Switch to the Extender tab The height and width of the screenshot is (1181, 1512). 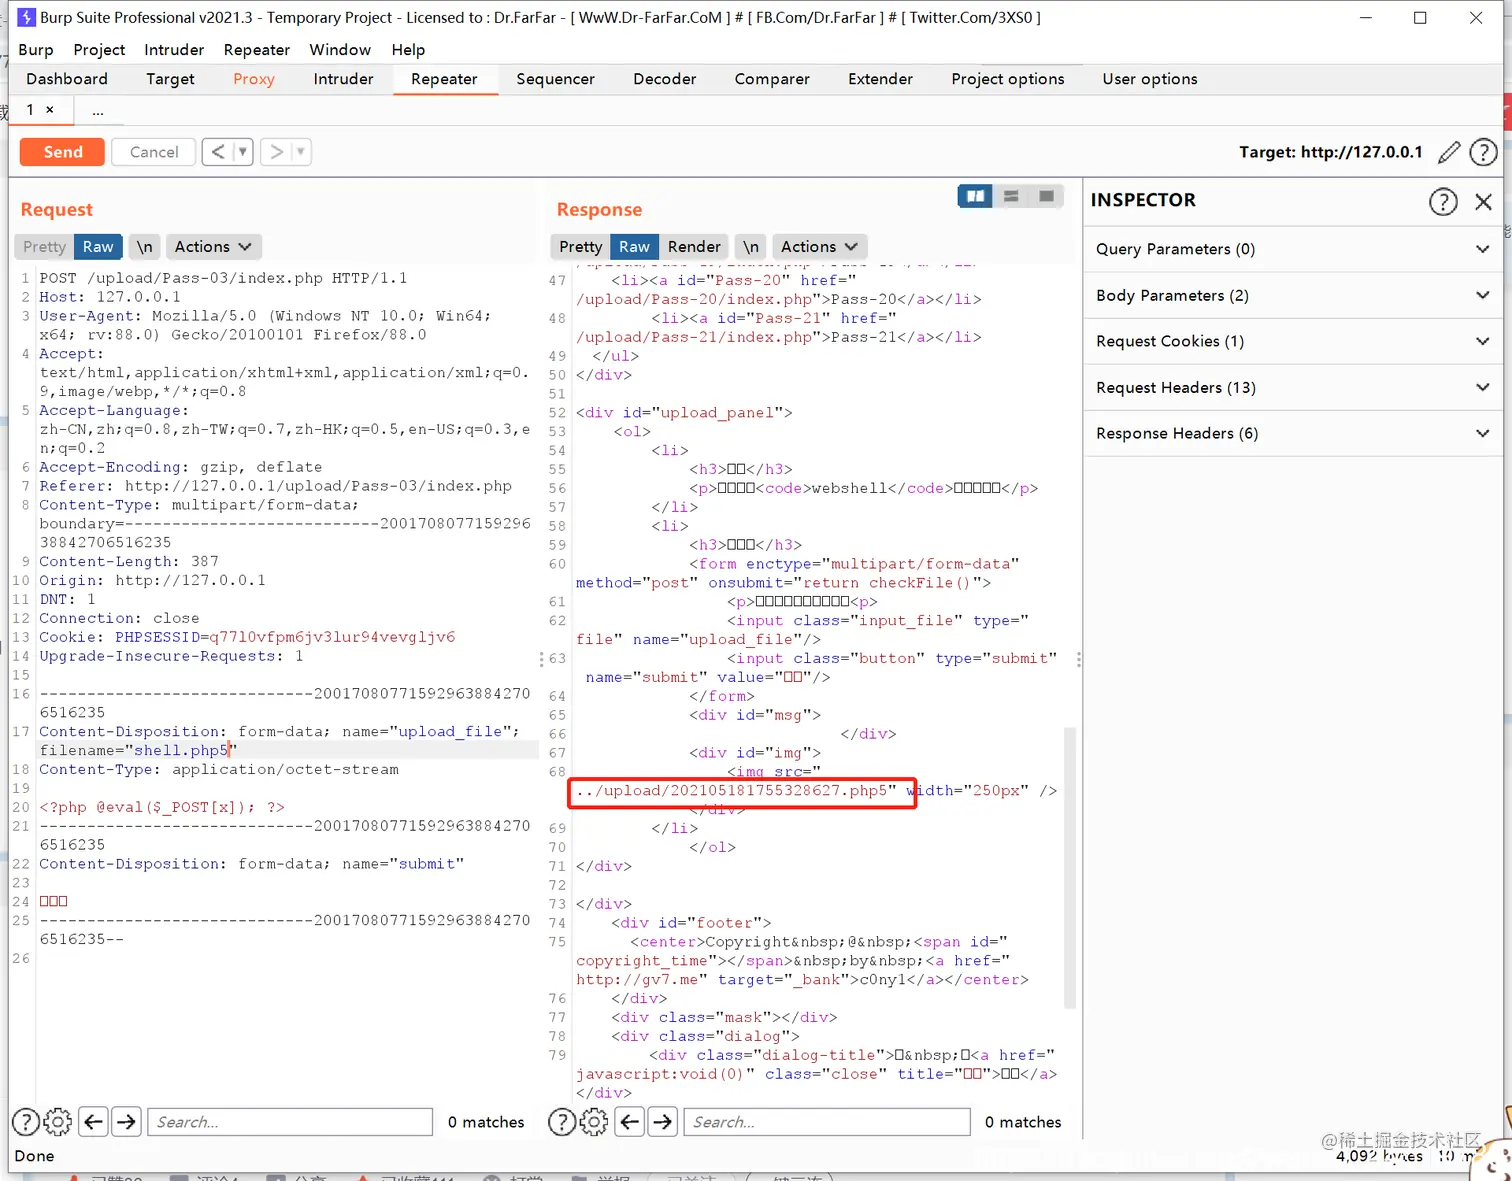point(880,79)
